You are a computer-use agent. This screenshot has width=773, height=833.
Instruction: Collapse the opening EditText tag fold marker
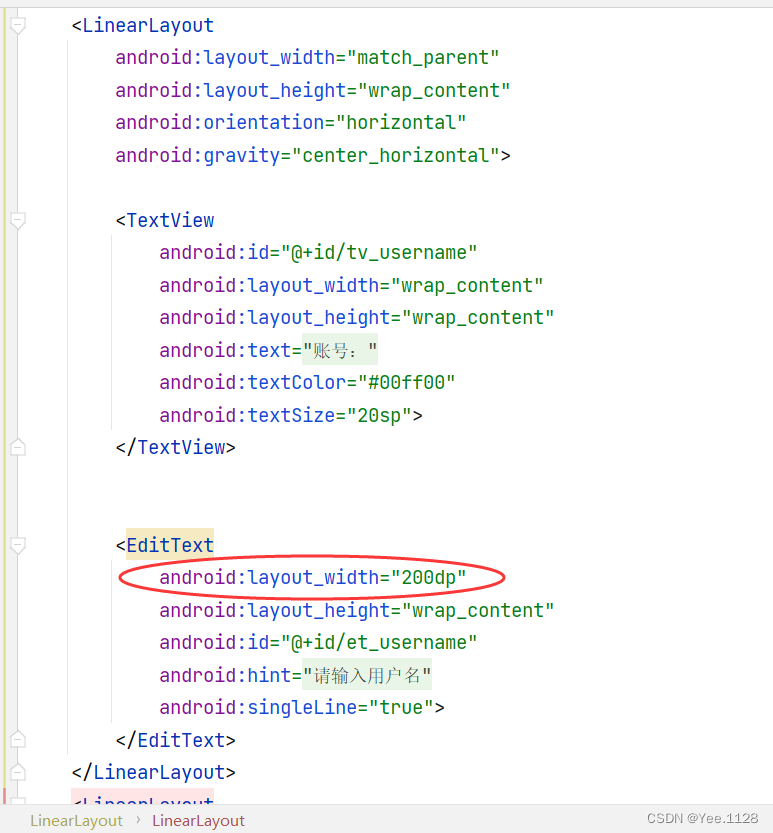(18, 545)
